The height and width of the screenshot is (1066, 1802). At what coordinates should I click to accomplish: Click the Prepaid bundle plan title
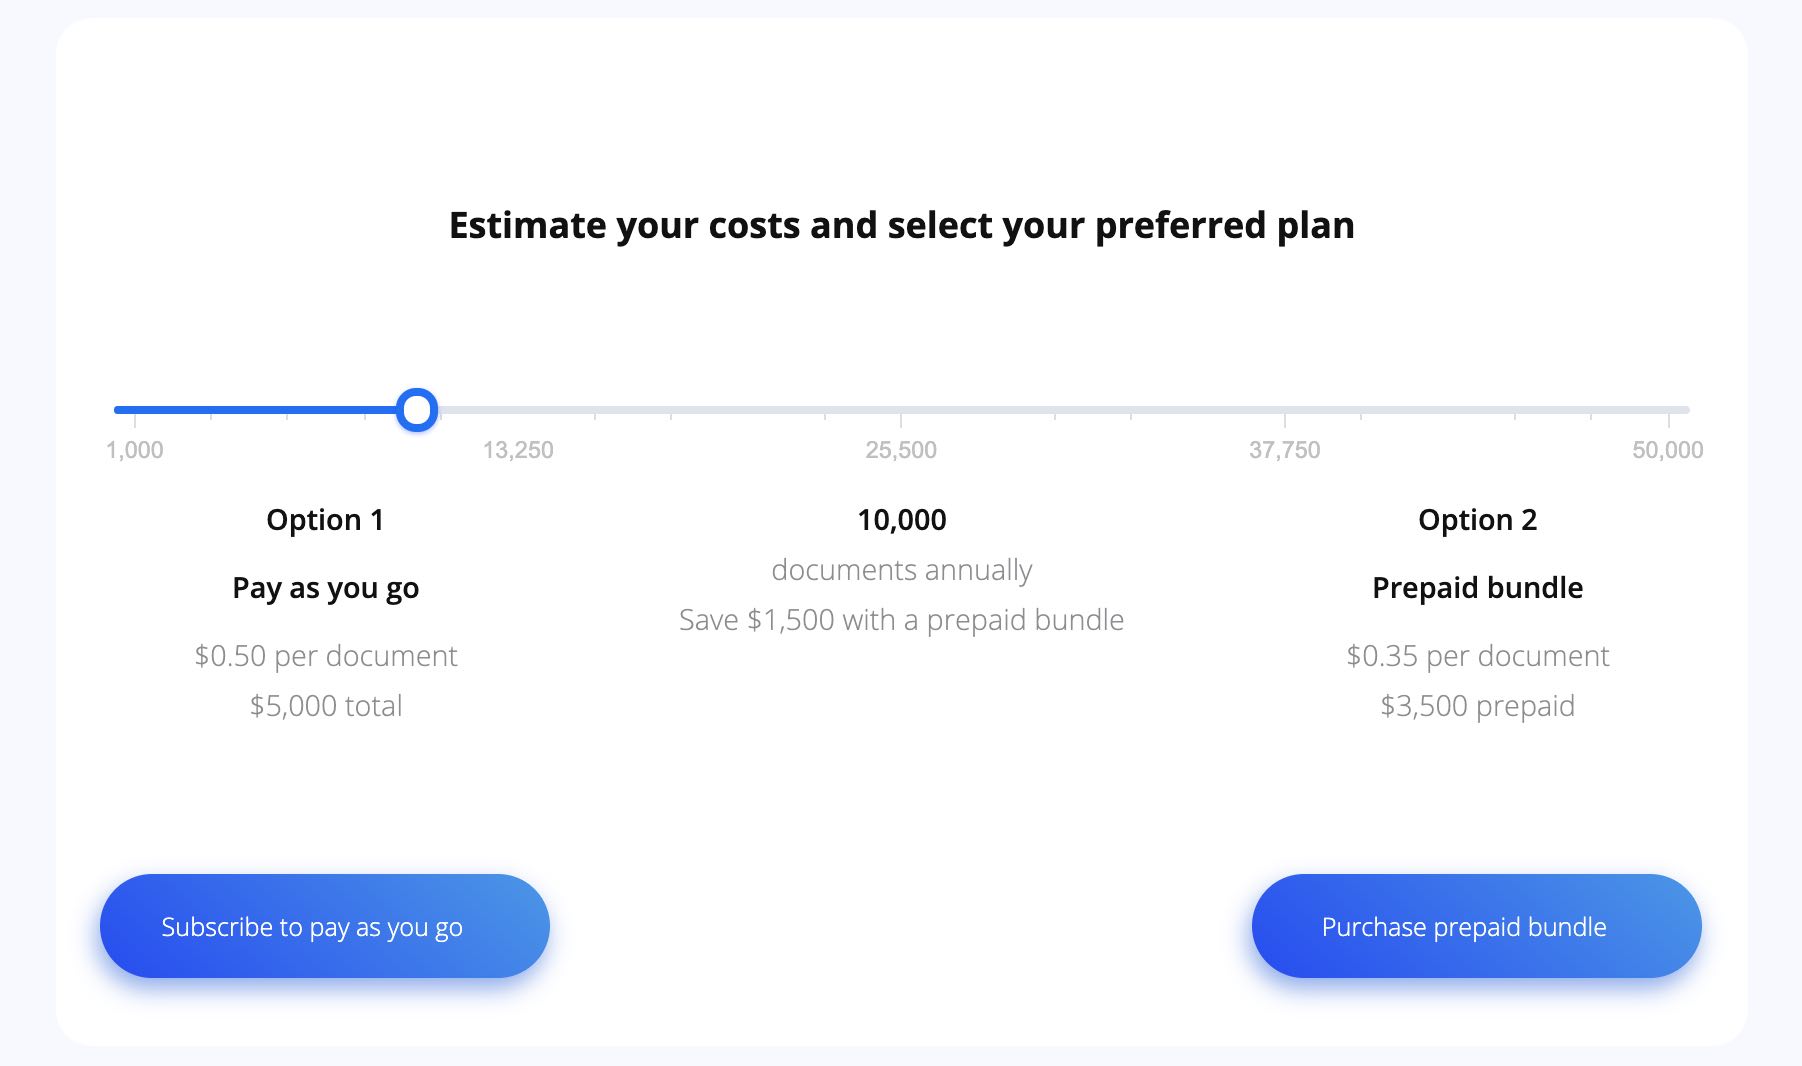pyautogui.click(x=1478, y=588)
